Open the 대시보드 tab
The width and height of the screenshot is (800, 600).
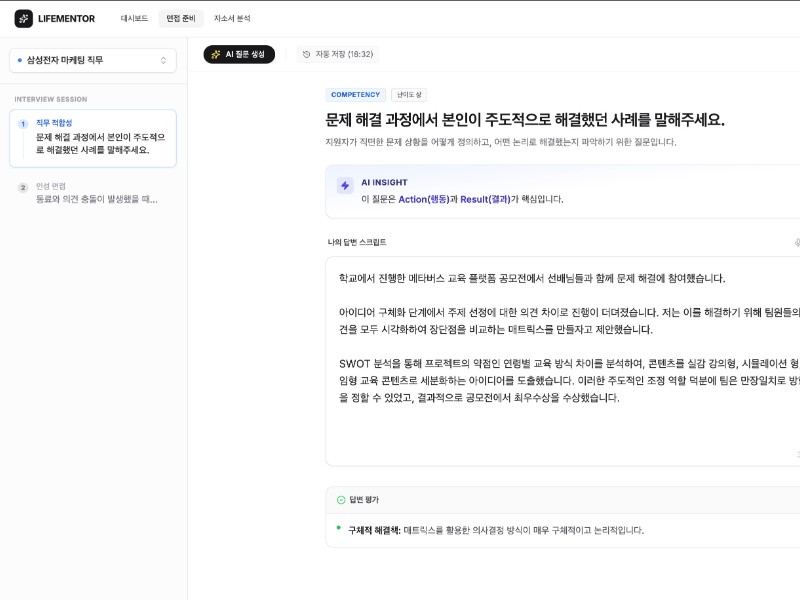click(134, 18)
